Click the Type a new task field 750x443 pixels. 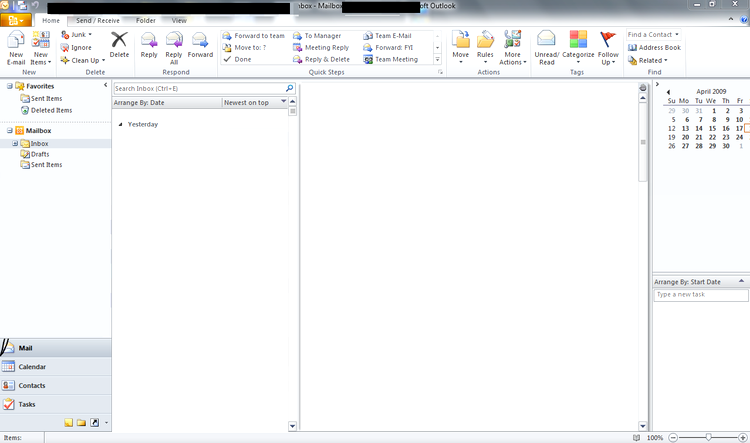pos(701,295)
